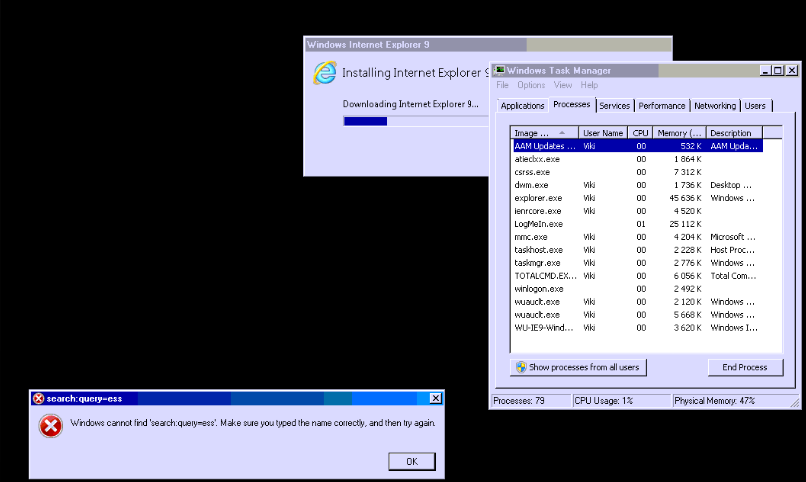Screen dimensions: 806x482
Task: Select the taskhost.exe process
Action: 637,250
